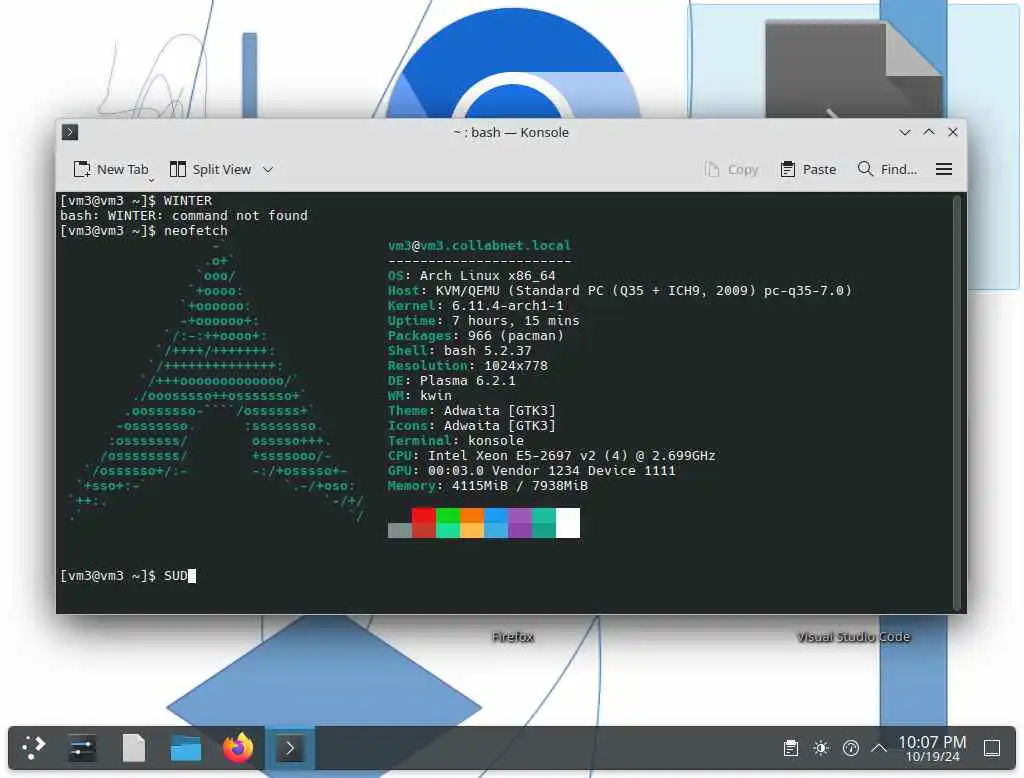1024x778 pixels.
Task: Click the Packages 966 (pacman) line
Action: [x=475, y=336]
